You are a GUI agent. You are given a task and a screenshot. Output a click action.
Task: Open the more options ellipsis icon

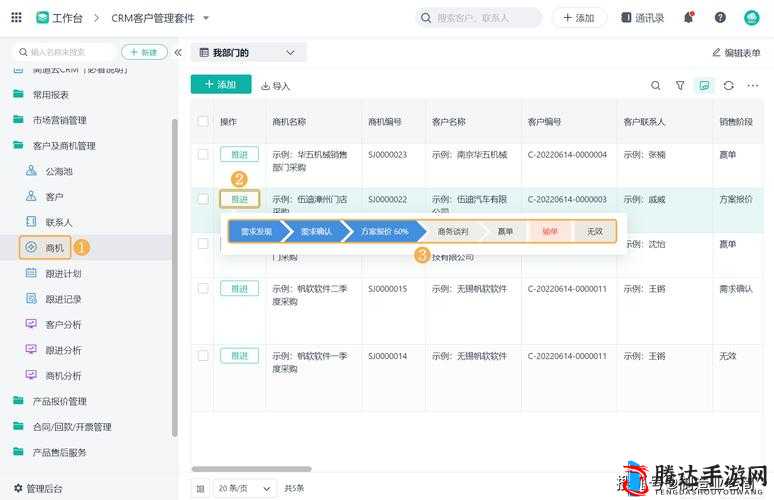pos(753,85)
